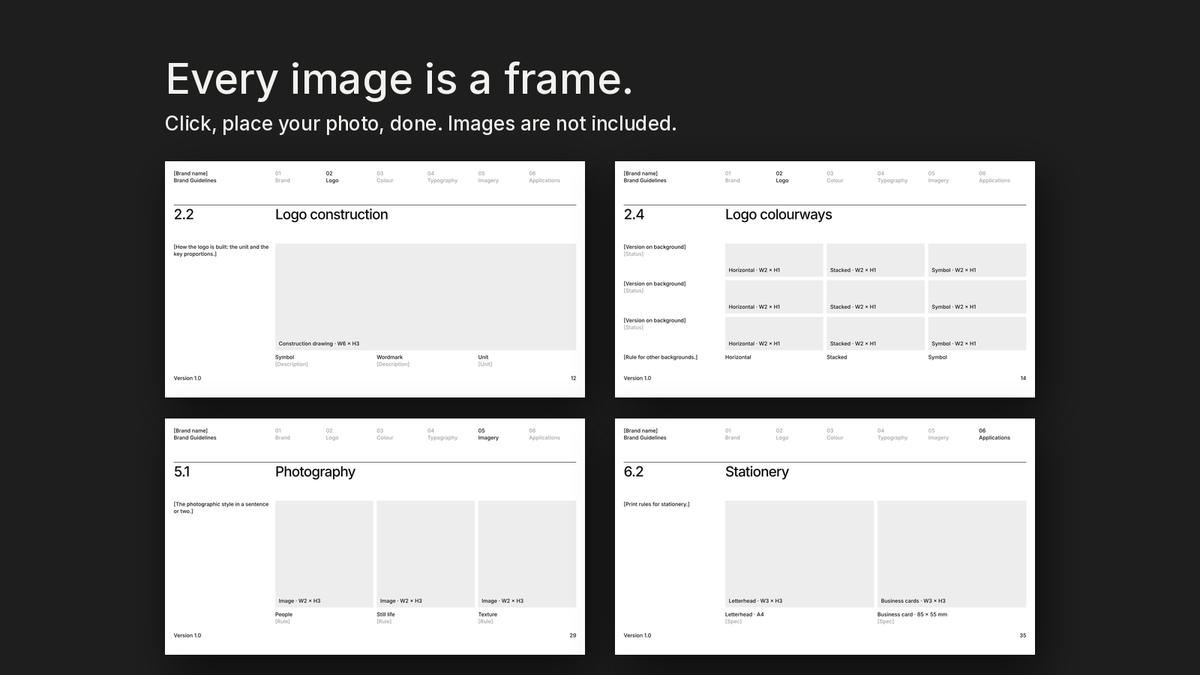Screen dimensions: 1200x675
Task: Click page number 12
Action: click(x=573, y=378)
